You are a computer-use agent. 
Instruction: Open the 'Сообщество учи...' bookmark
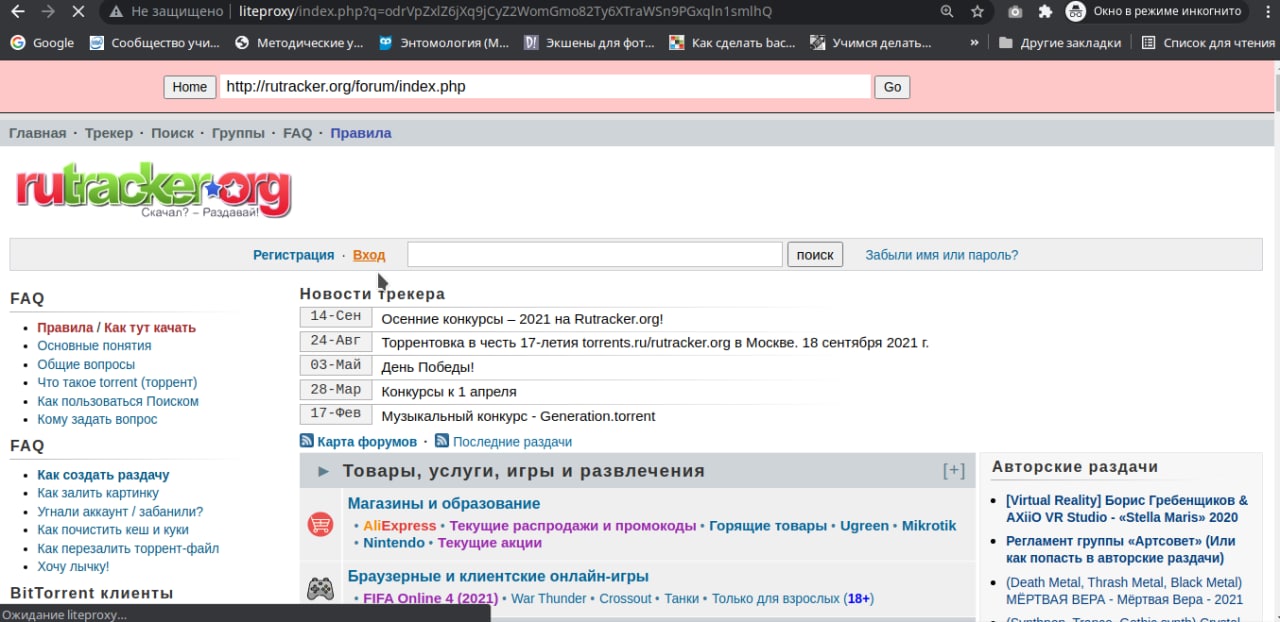[154, 43]
